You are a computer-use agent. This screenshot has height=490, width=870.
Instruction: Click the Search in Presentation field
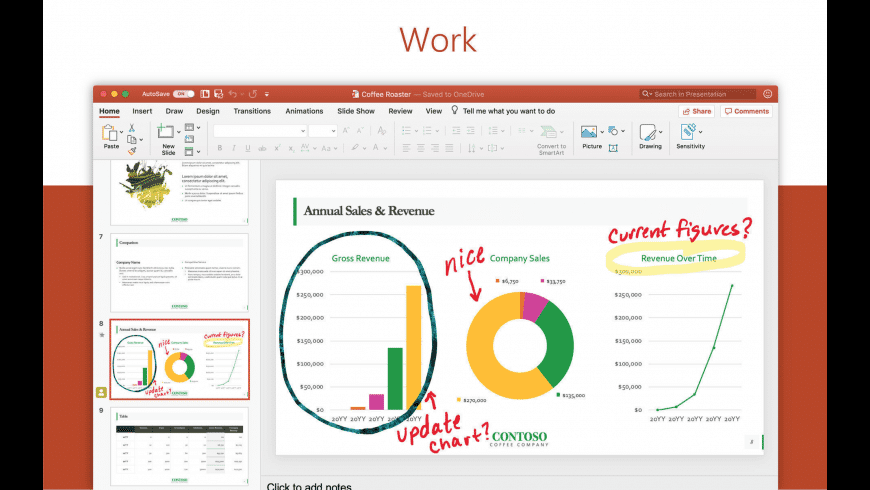click(697, 94)
